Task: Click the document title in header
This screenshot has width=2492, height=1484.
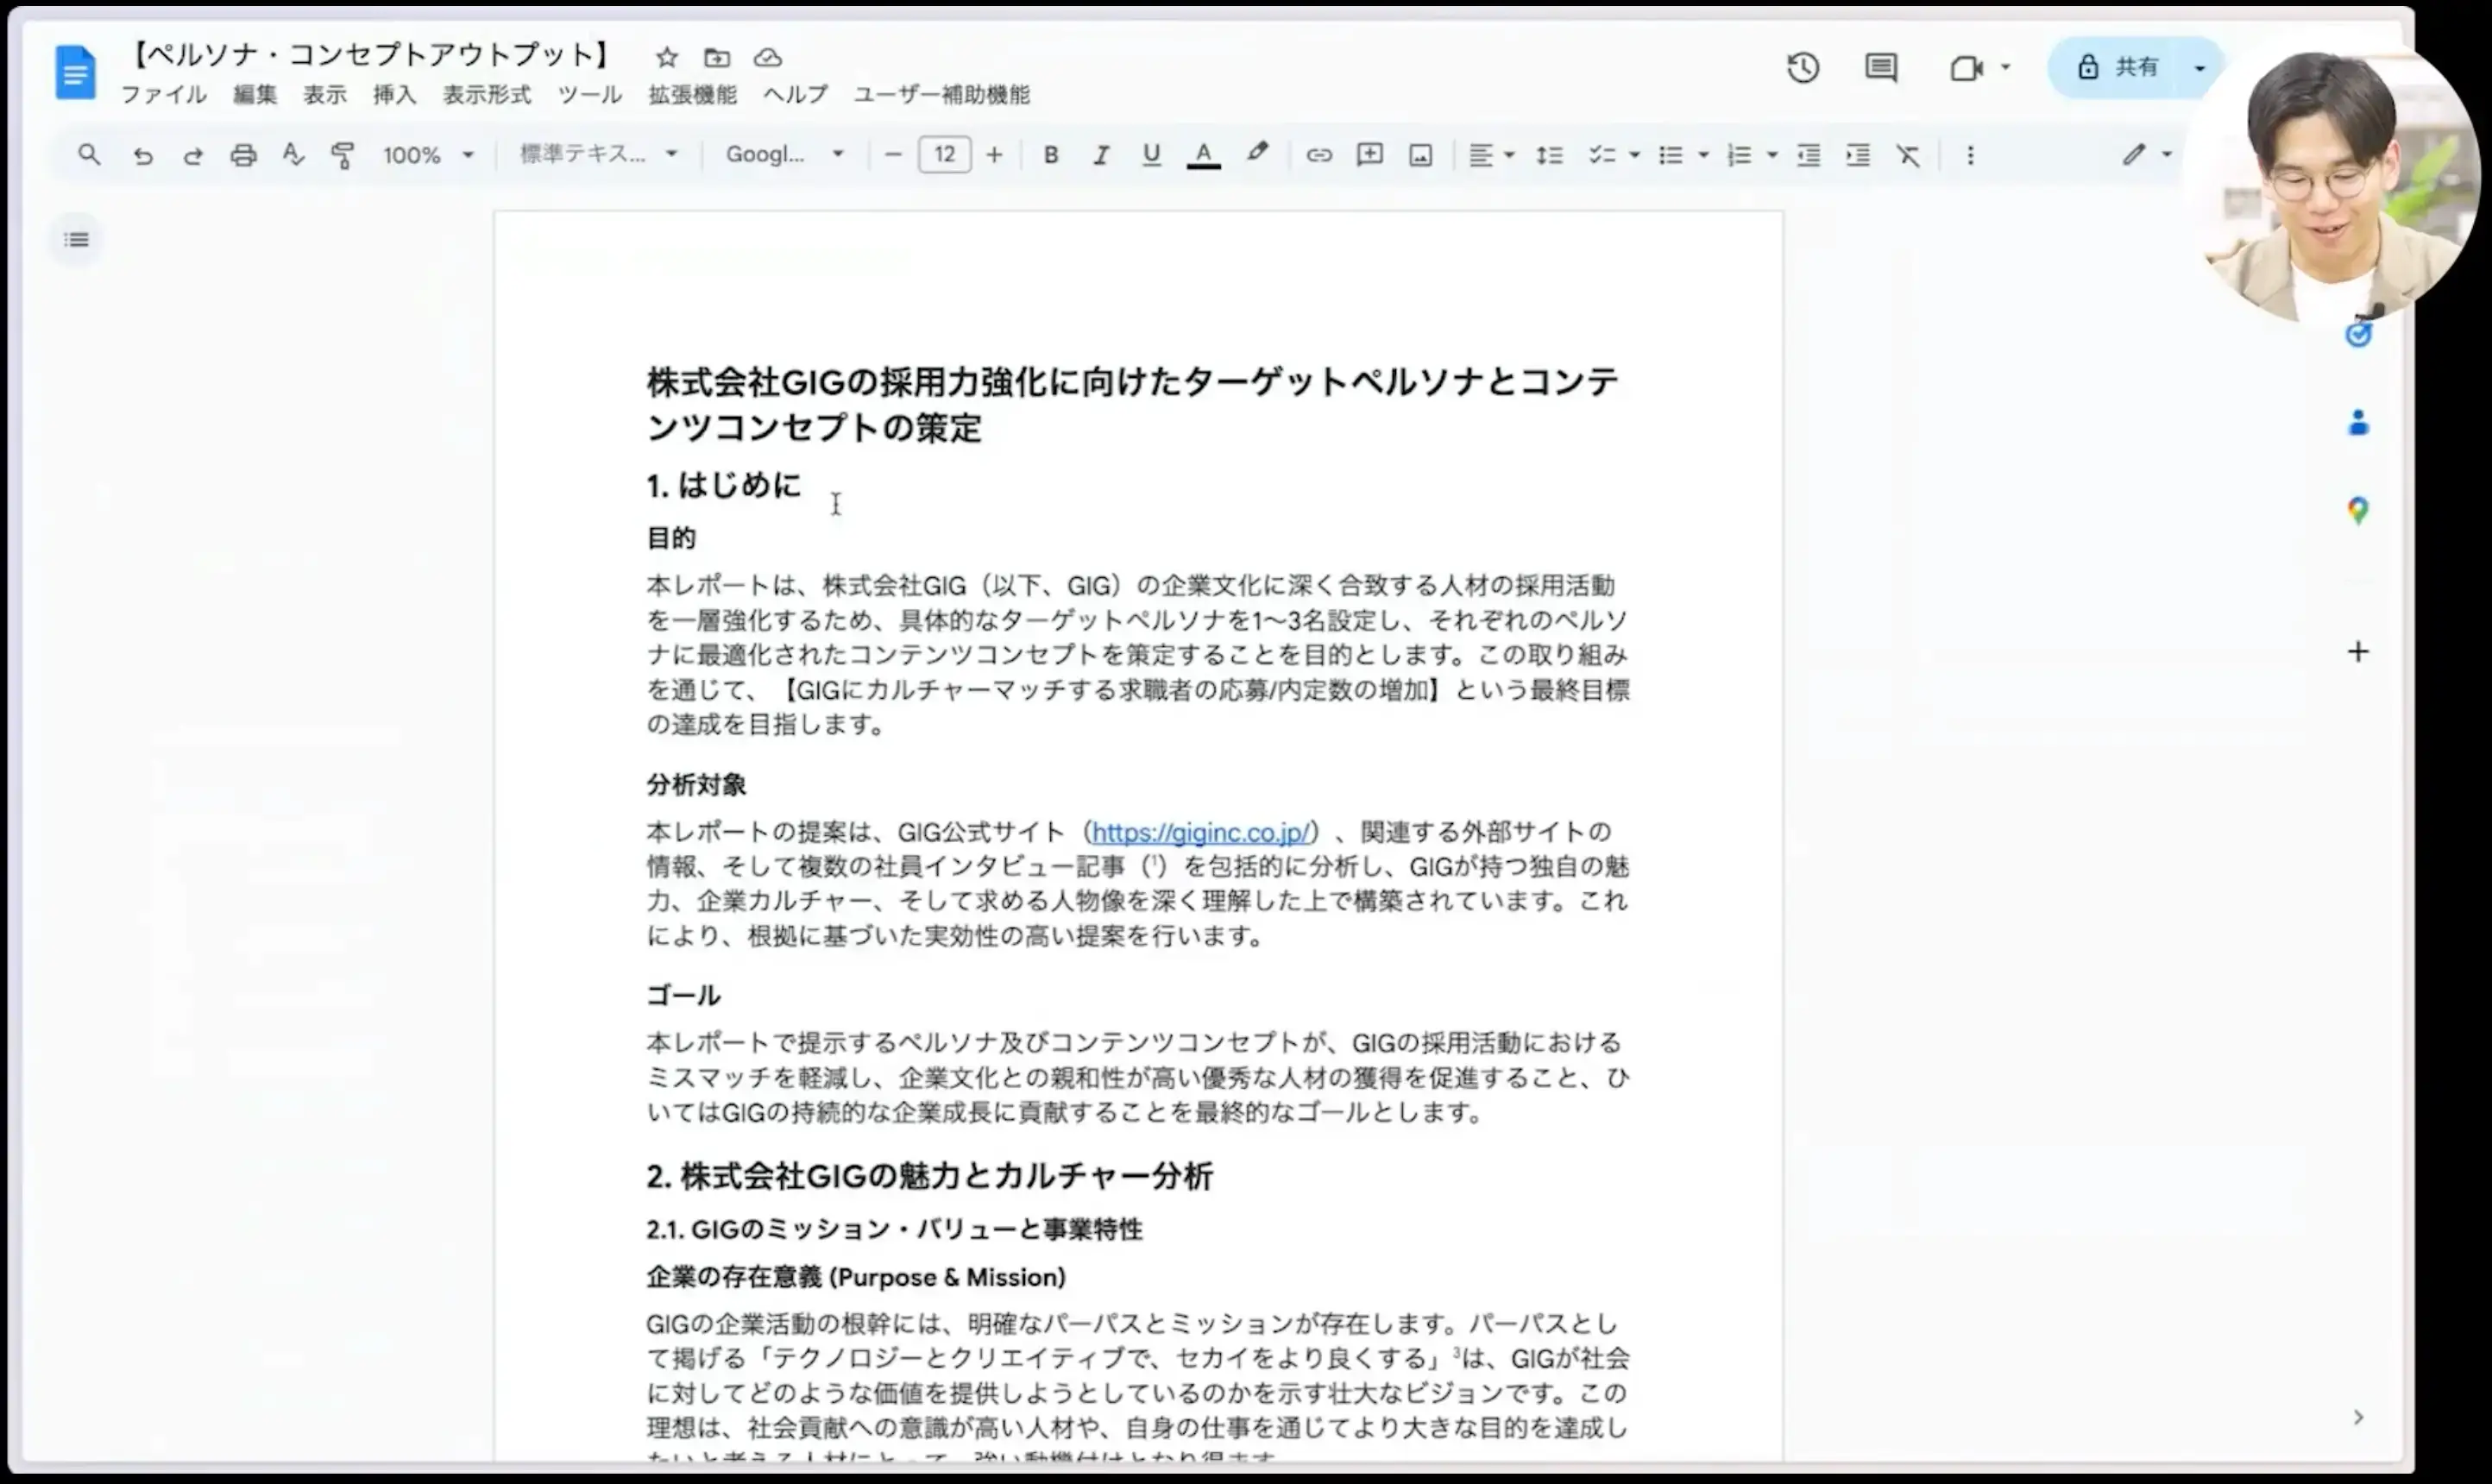Action: coord(371,55)
